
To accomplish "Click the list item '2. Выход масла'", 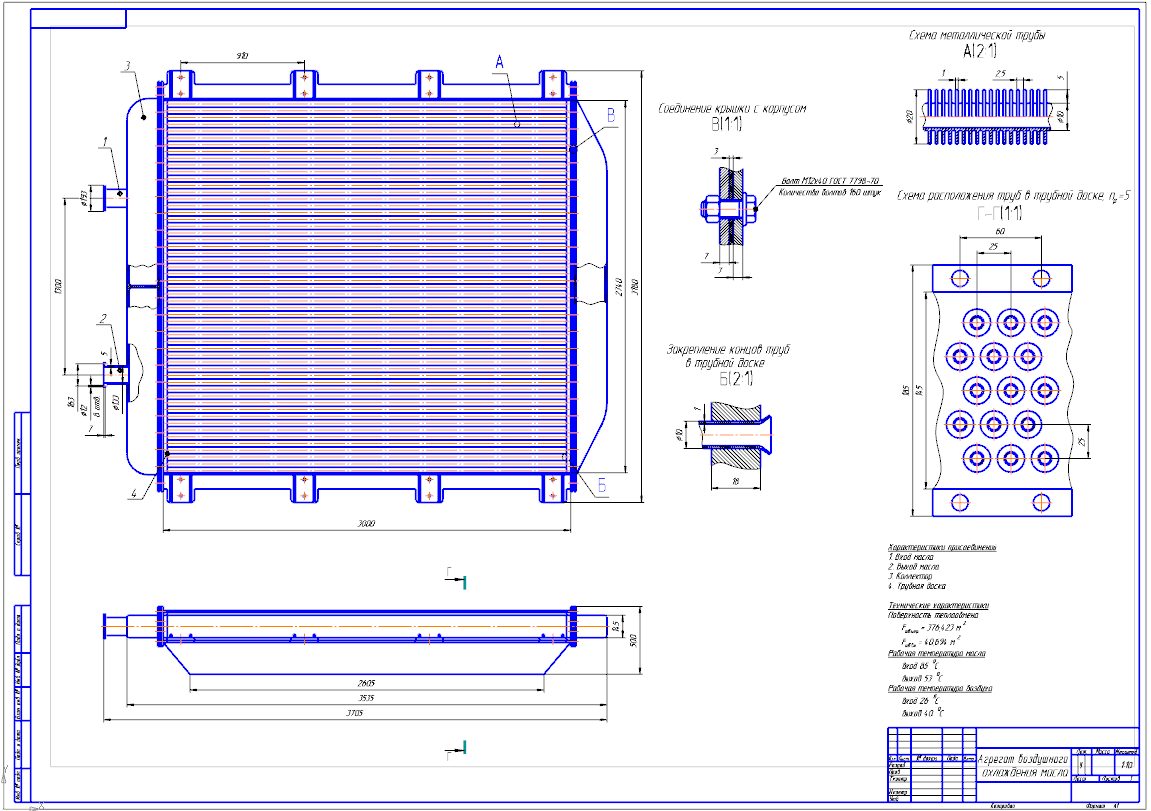I will coord(913,567).
